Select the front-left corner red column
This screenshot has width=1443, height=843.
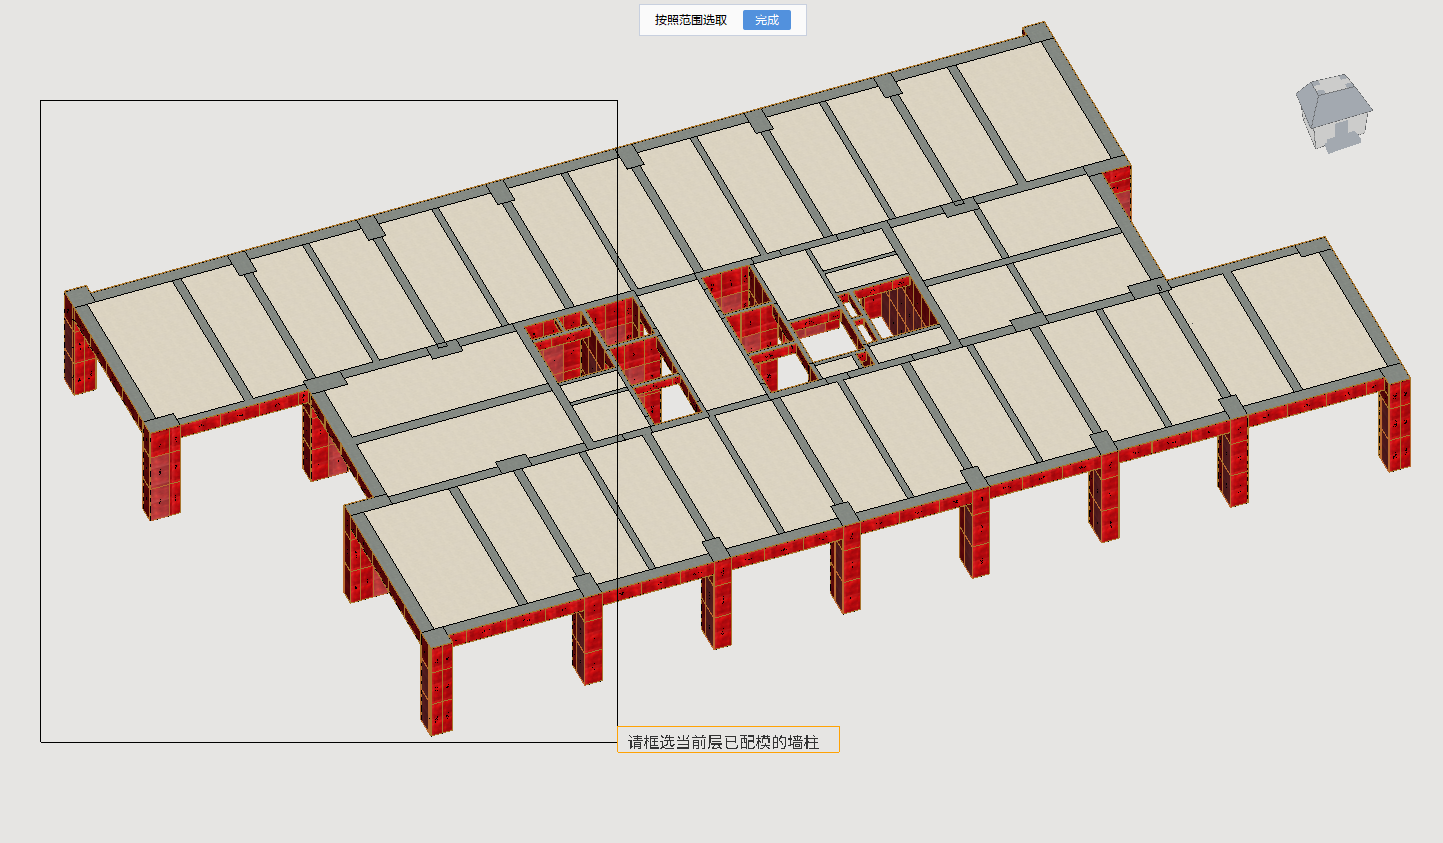[x=436, y=684]
